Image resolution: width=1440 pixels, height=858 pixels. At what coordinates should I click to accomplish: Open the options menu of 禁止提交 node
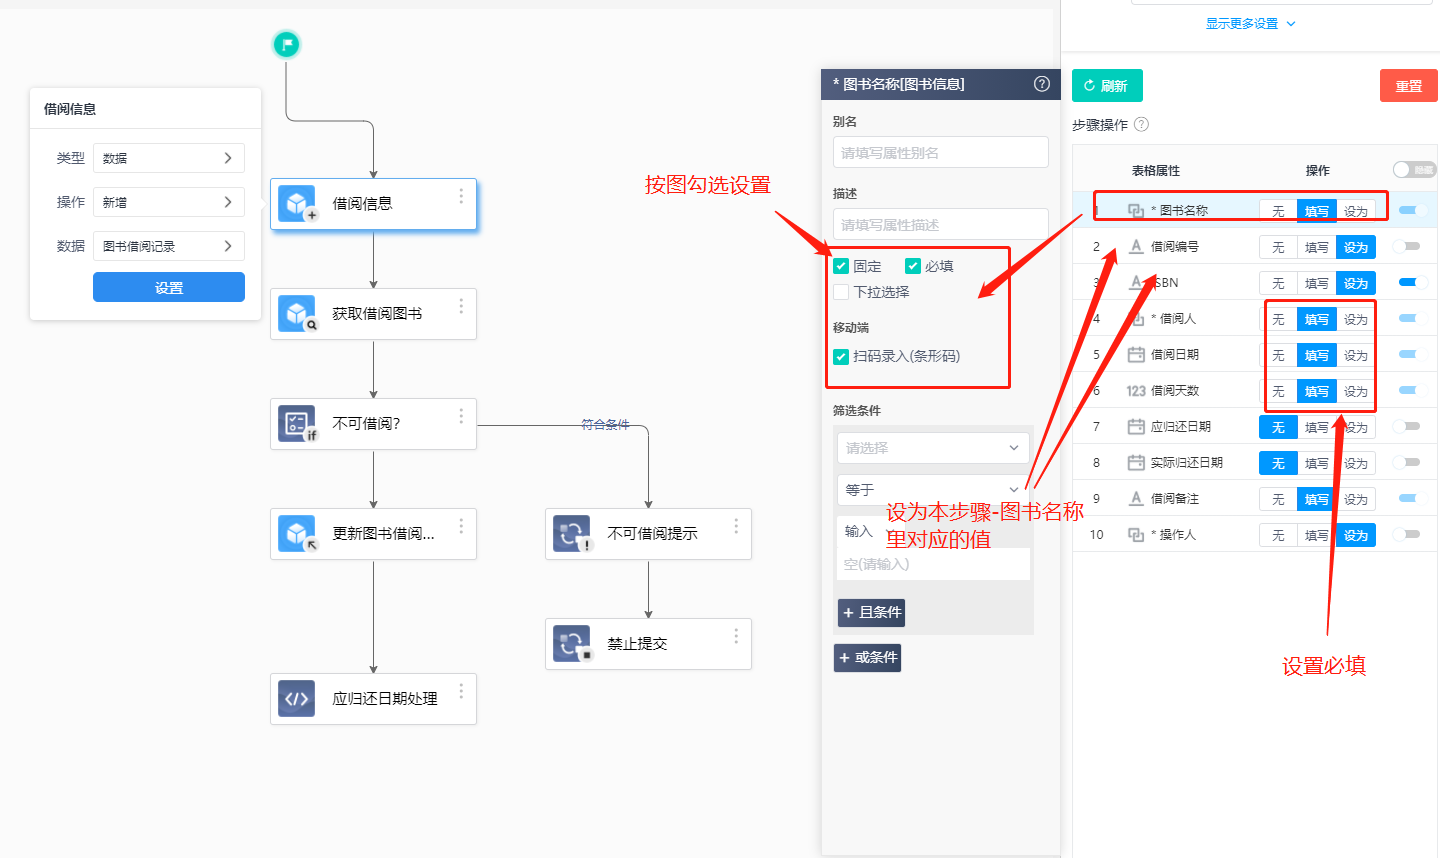[x=736, y=636]
